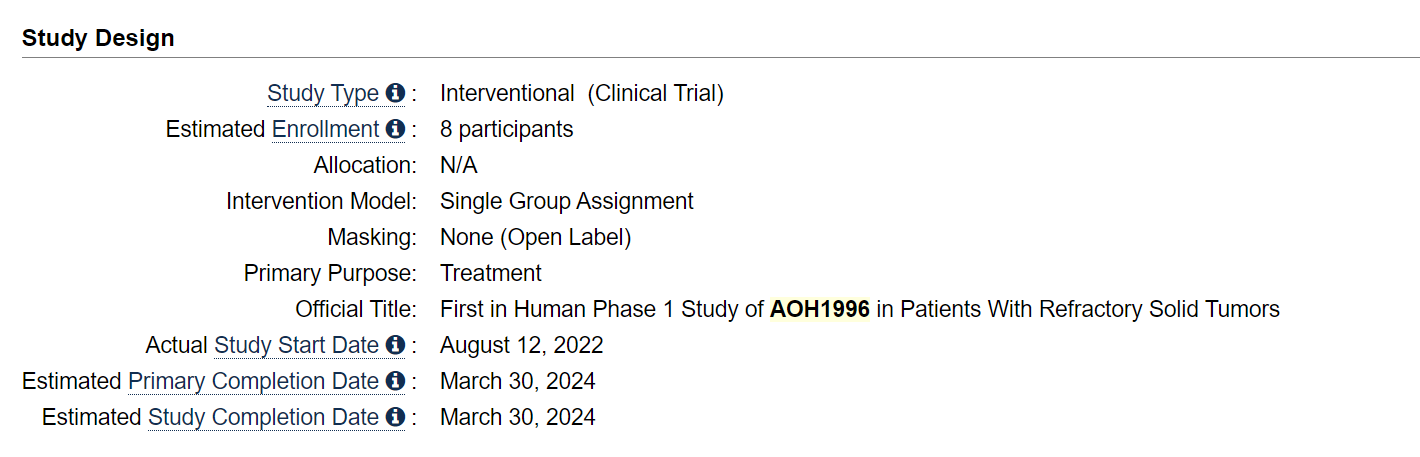
Task: Click the Single Group Assignment value
Action: click(x=567, y=202)
